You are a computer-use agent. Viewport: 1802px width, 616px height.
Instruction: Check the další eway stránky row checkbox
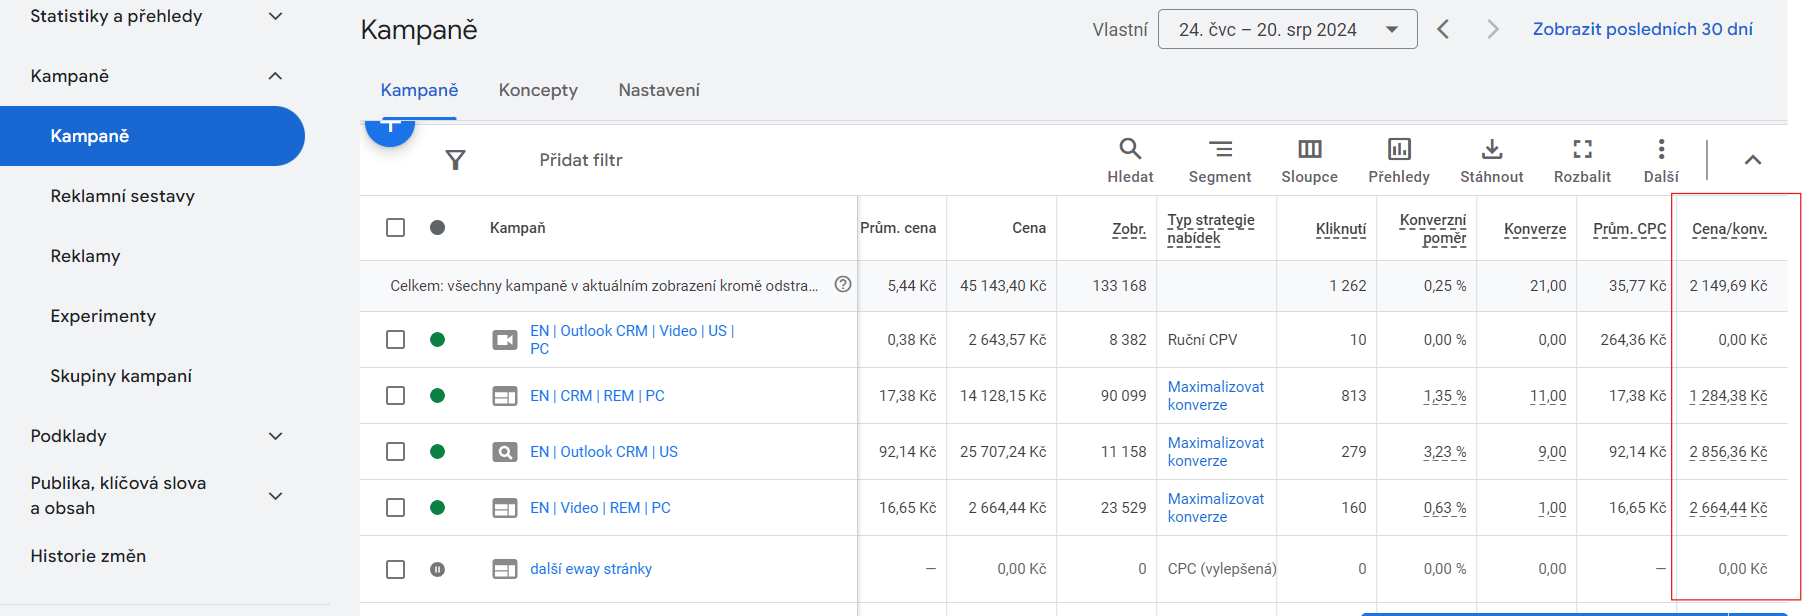(396, 569)
